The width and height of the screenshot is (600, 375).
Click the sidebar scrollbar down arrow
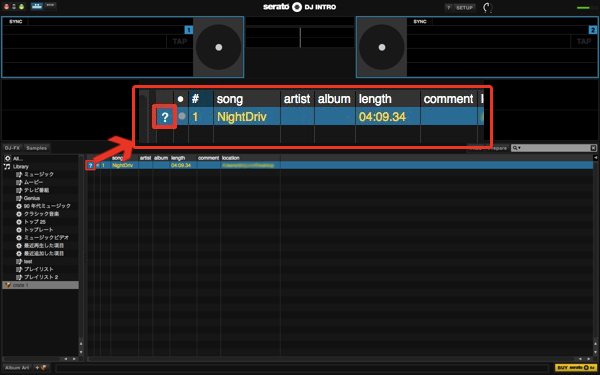click(81, 351)
